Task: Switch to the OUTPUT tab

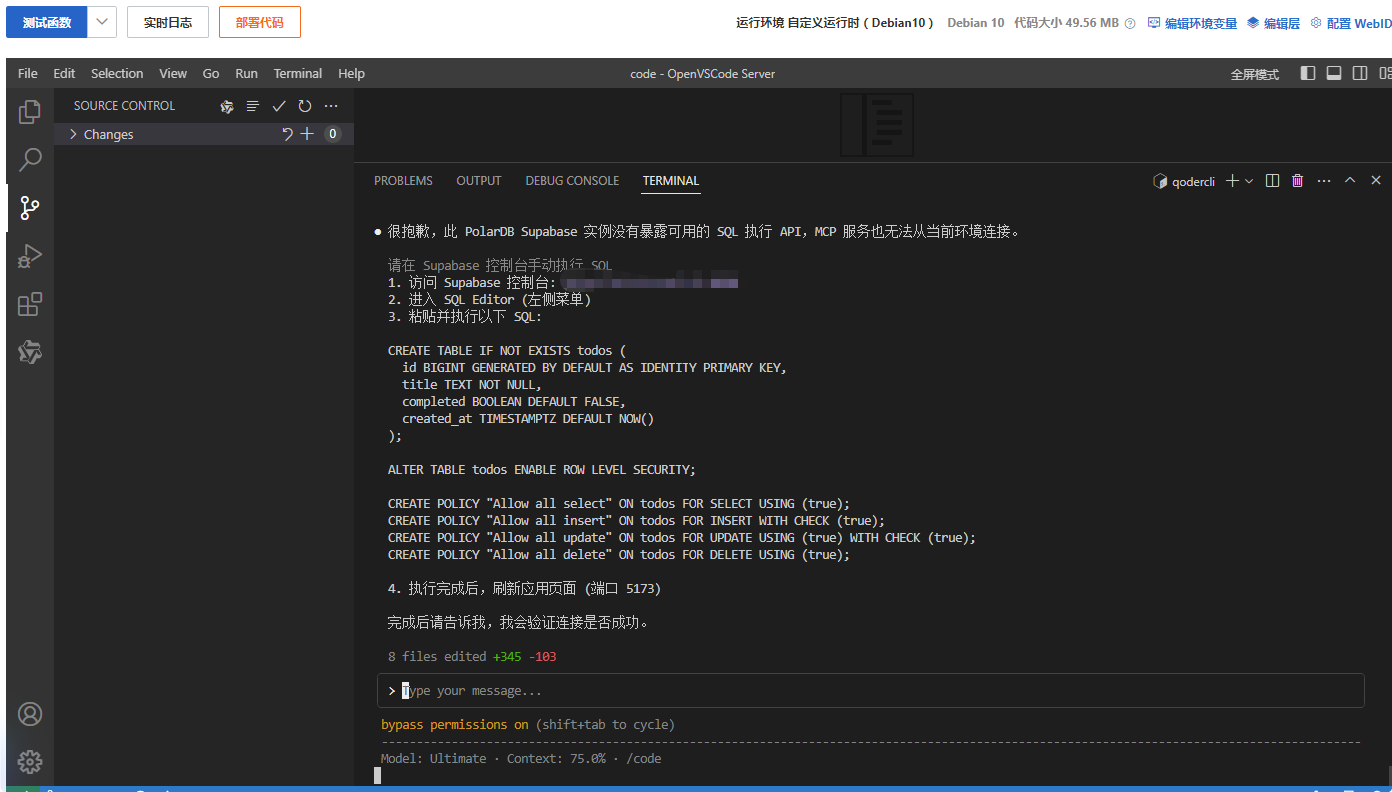Action: [x=479, y=181]
